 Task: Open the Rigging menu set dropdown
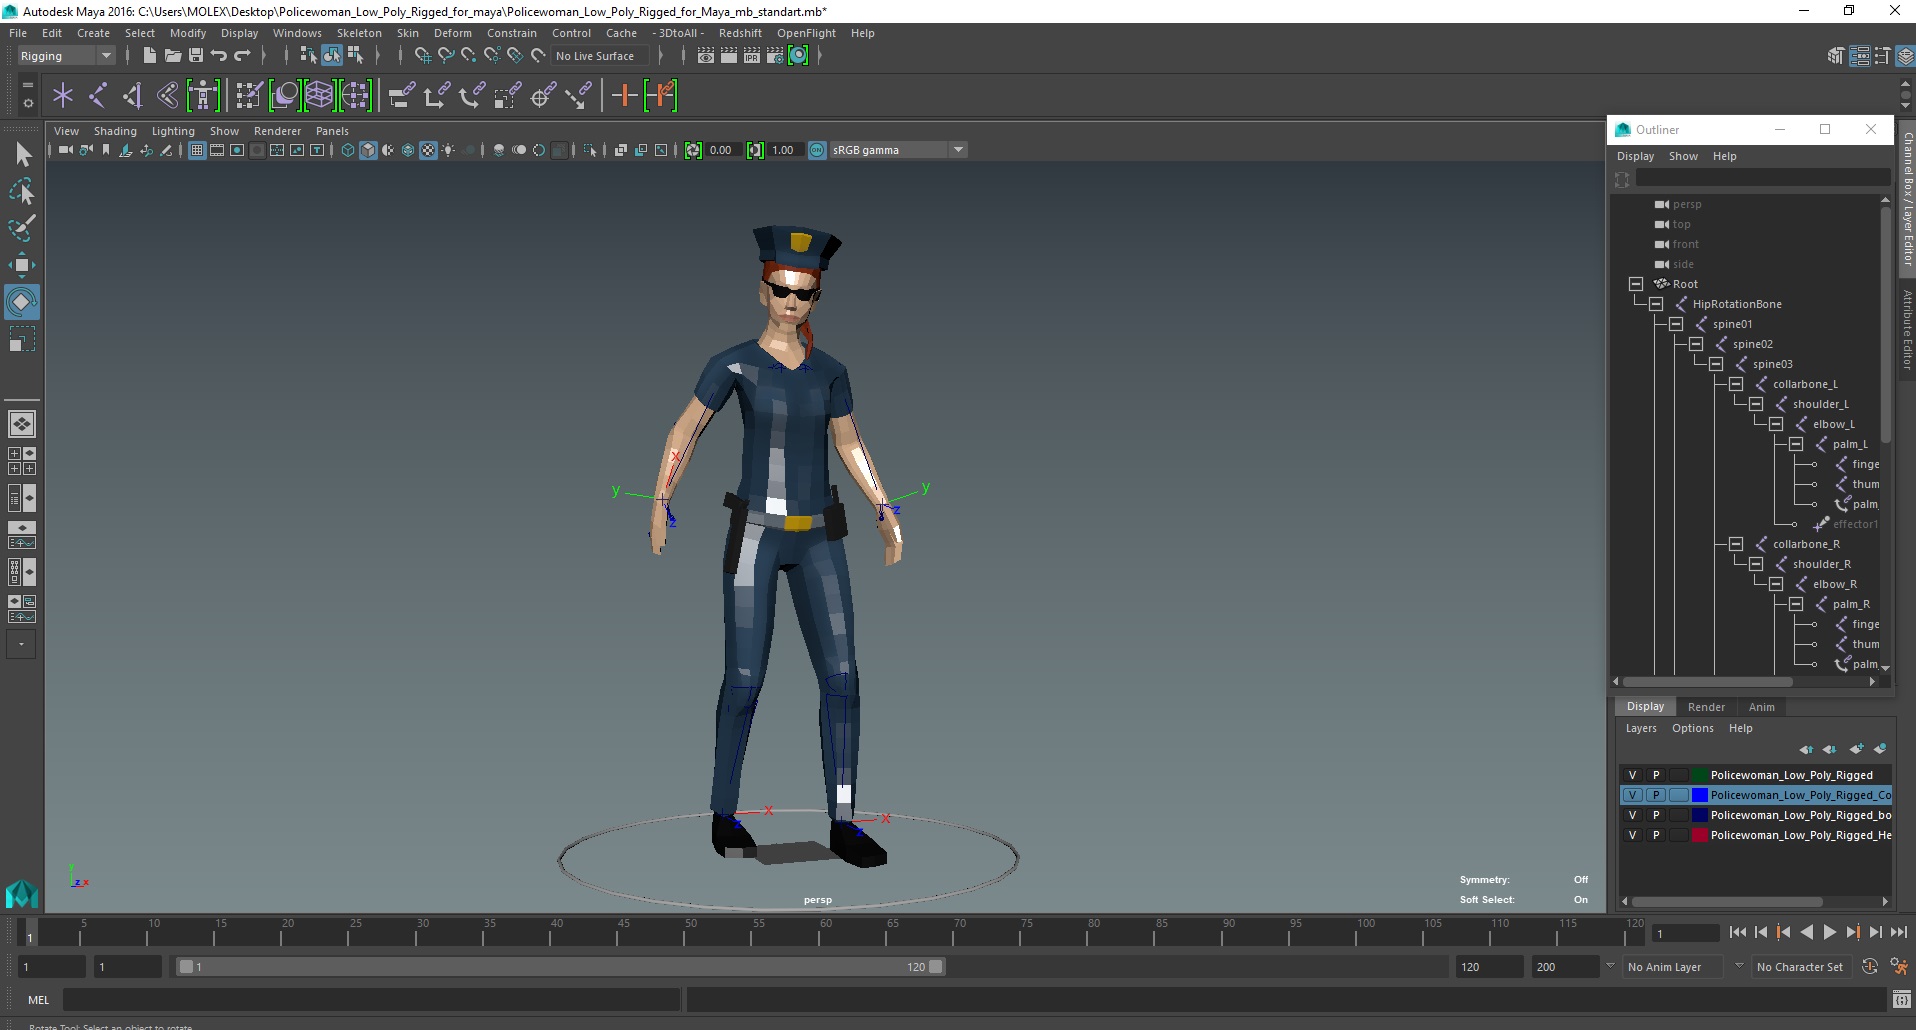[x=66, y=56]
